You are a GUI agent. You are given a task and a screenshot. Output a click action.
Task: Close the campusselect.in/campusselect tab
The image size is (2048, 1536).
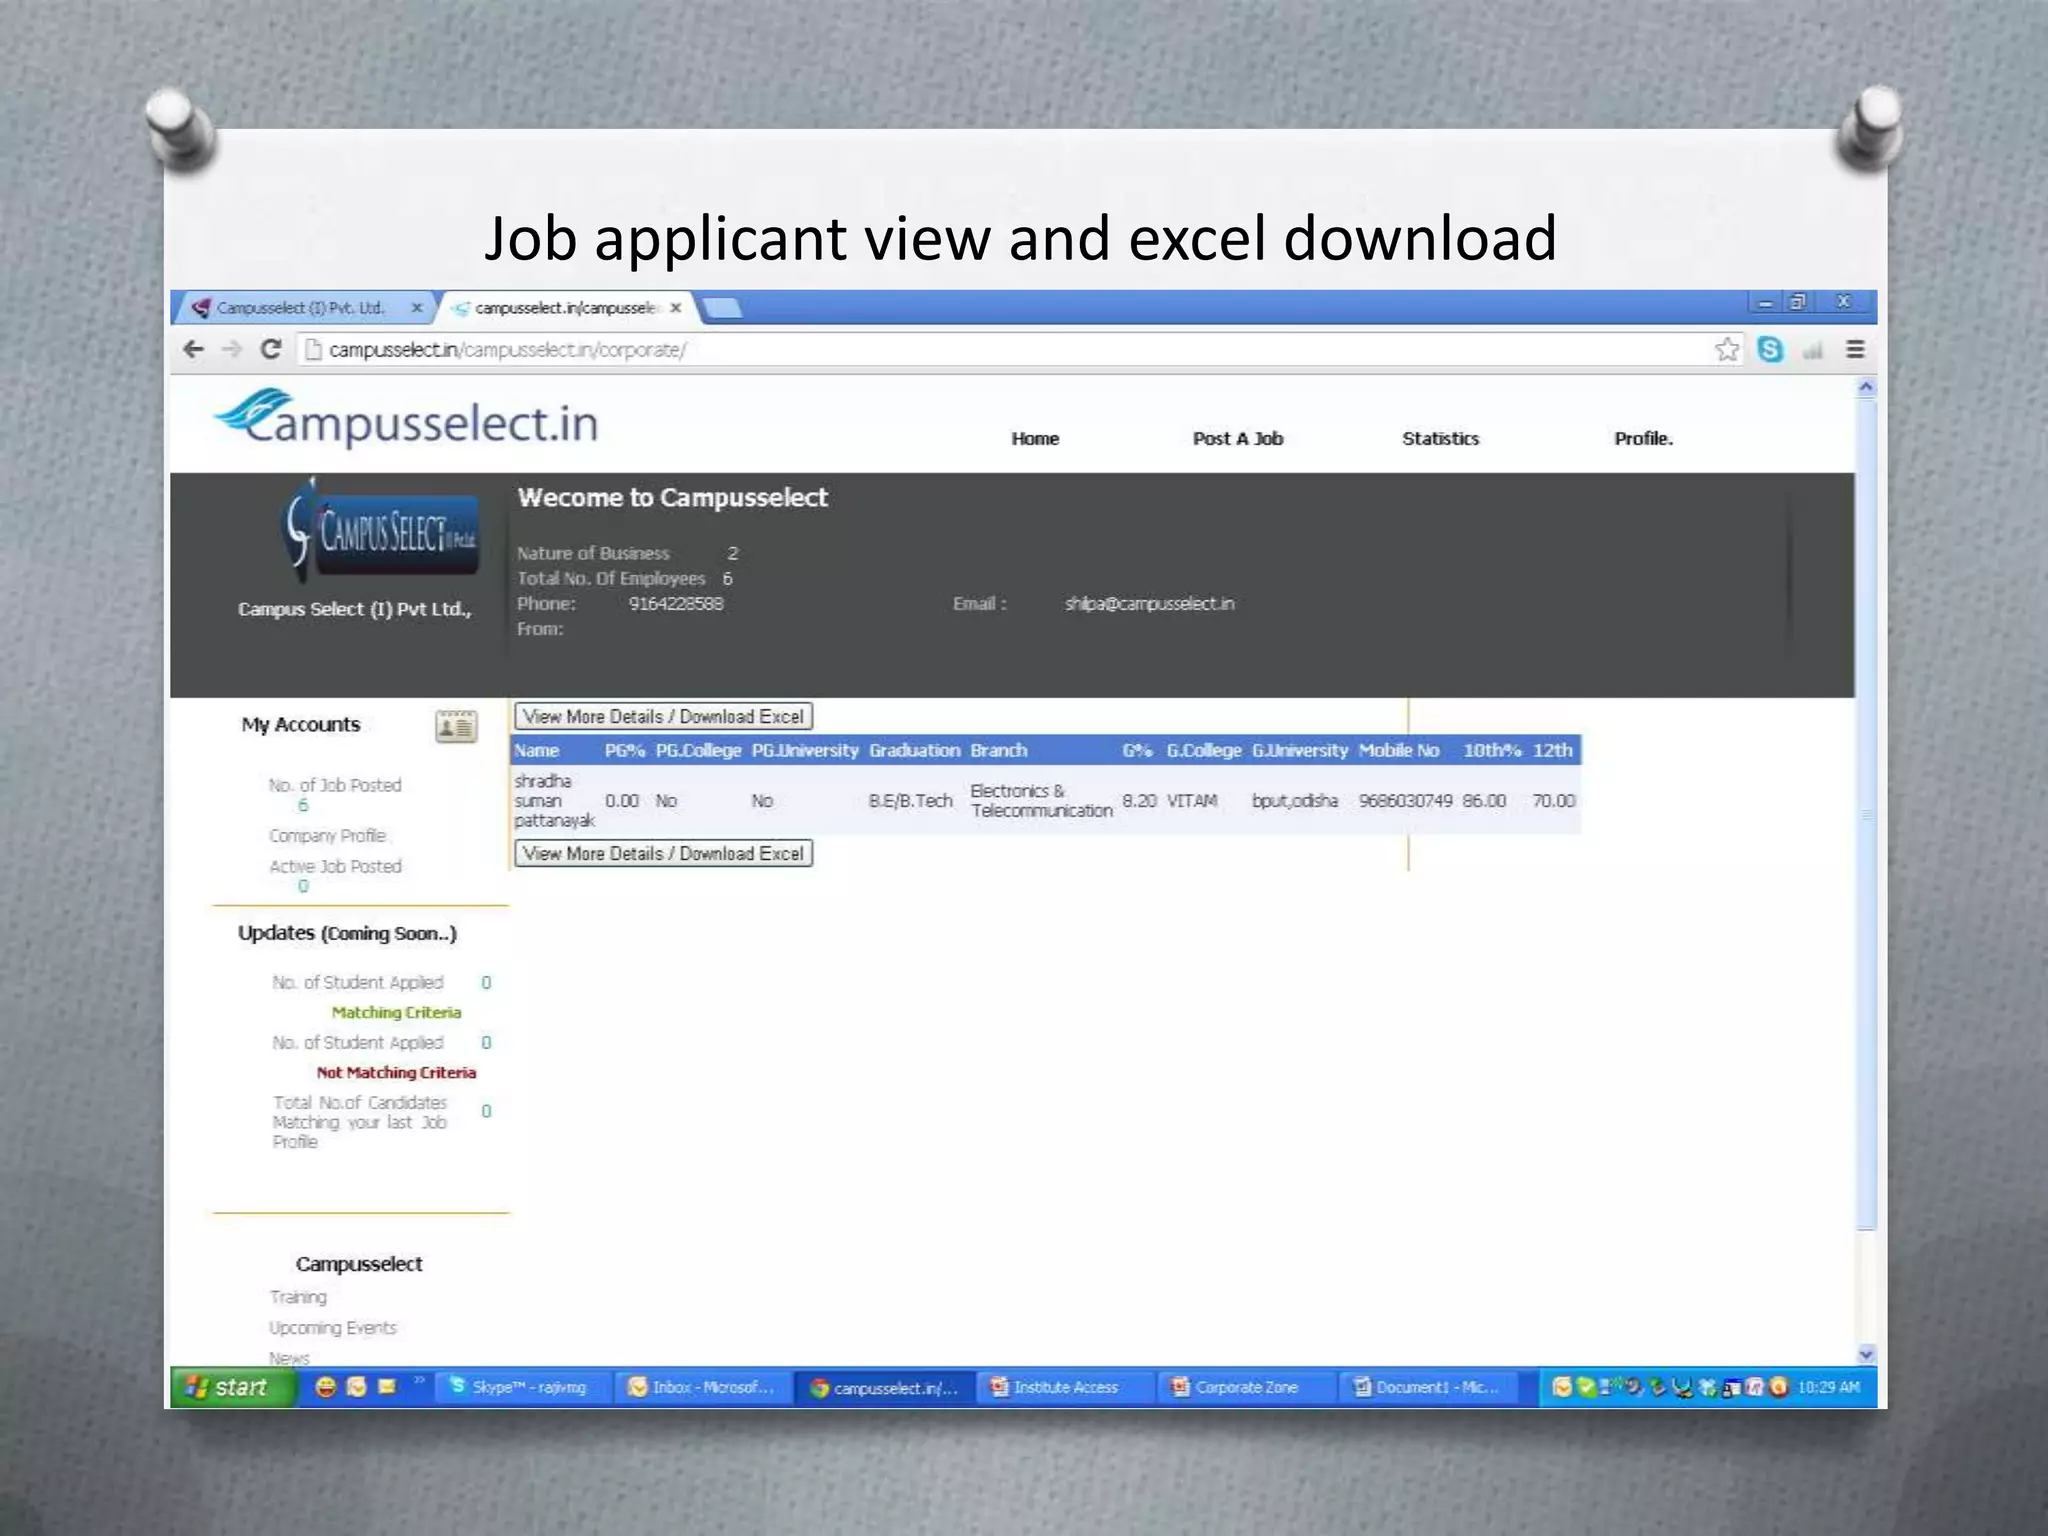click(x=676, y=308)
